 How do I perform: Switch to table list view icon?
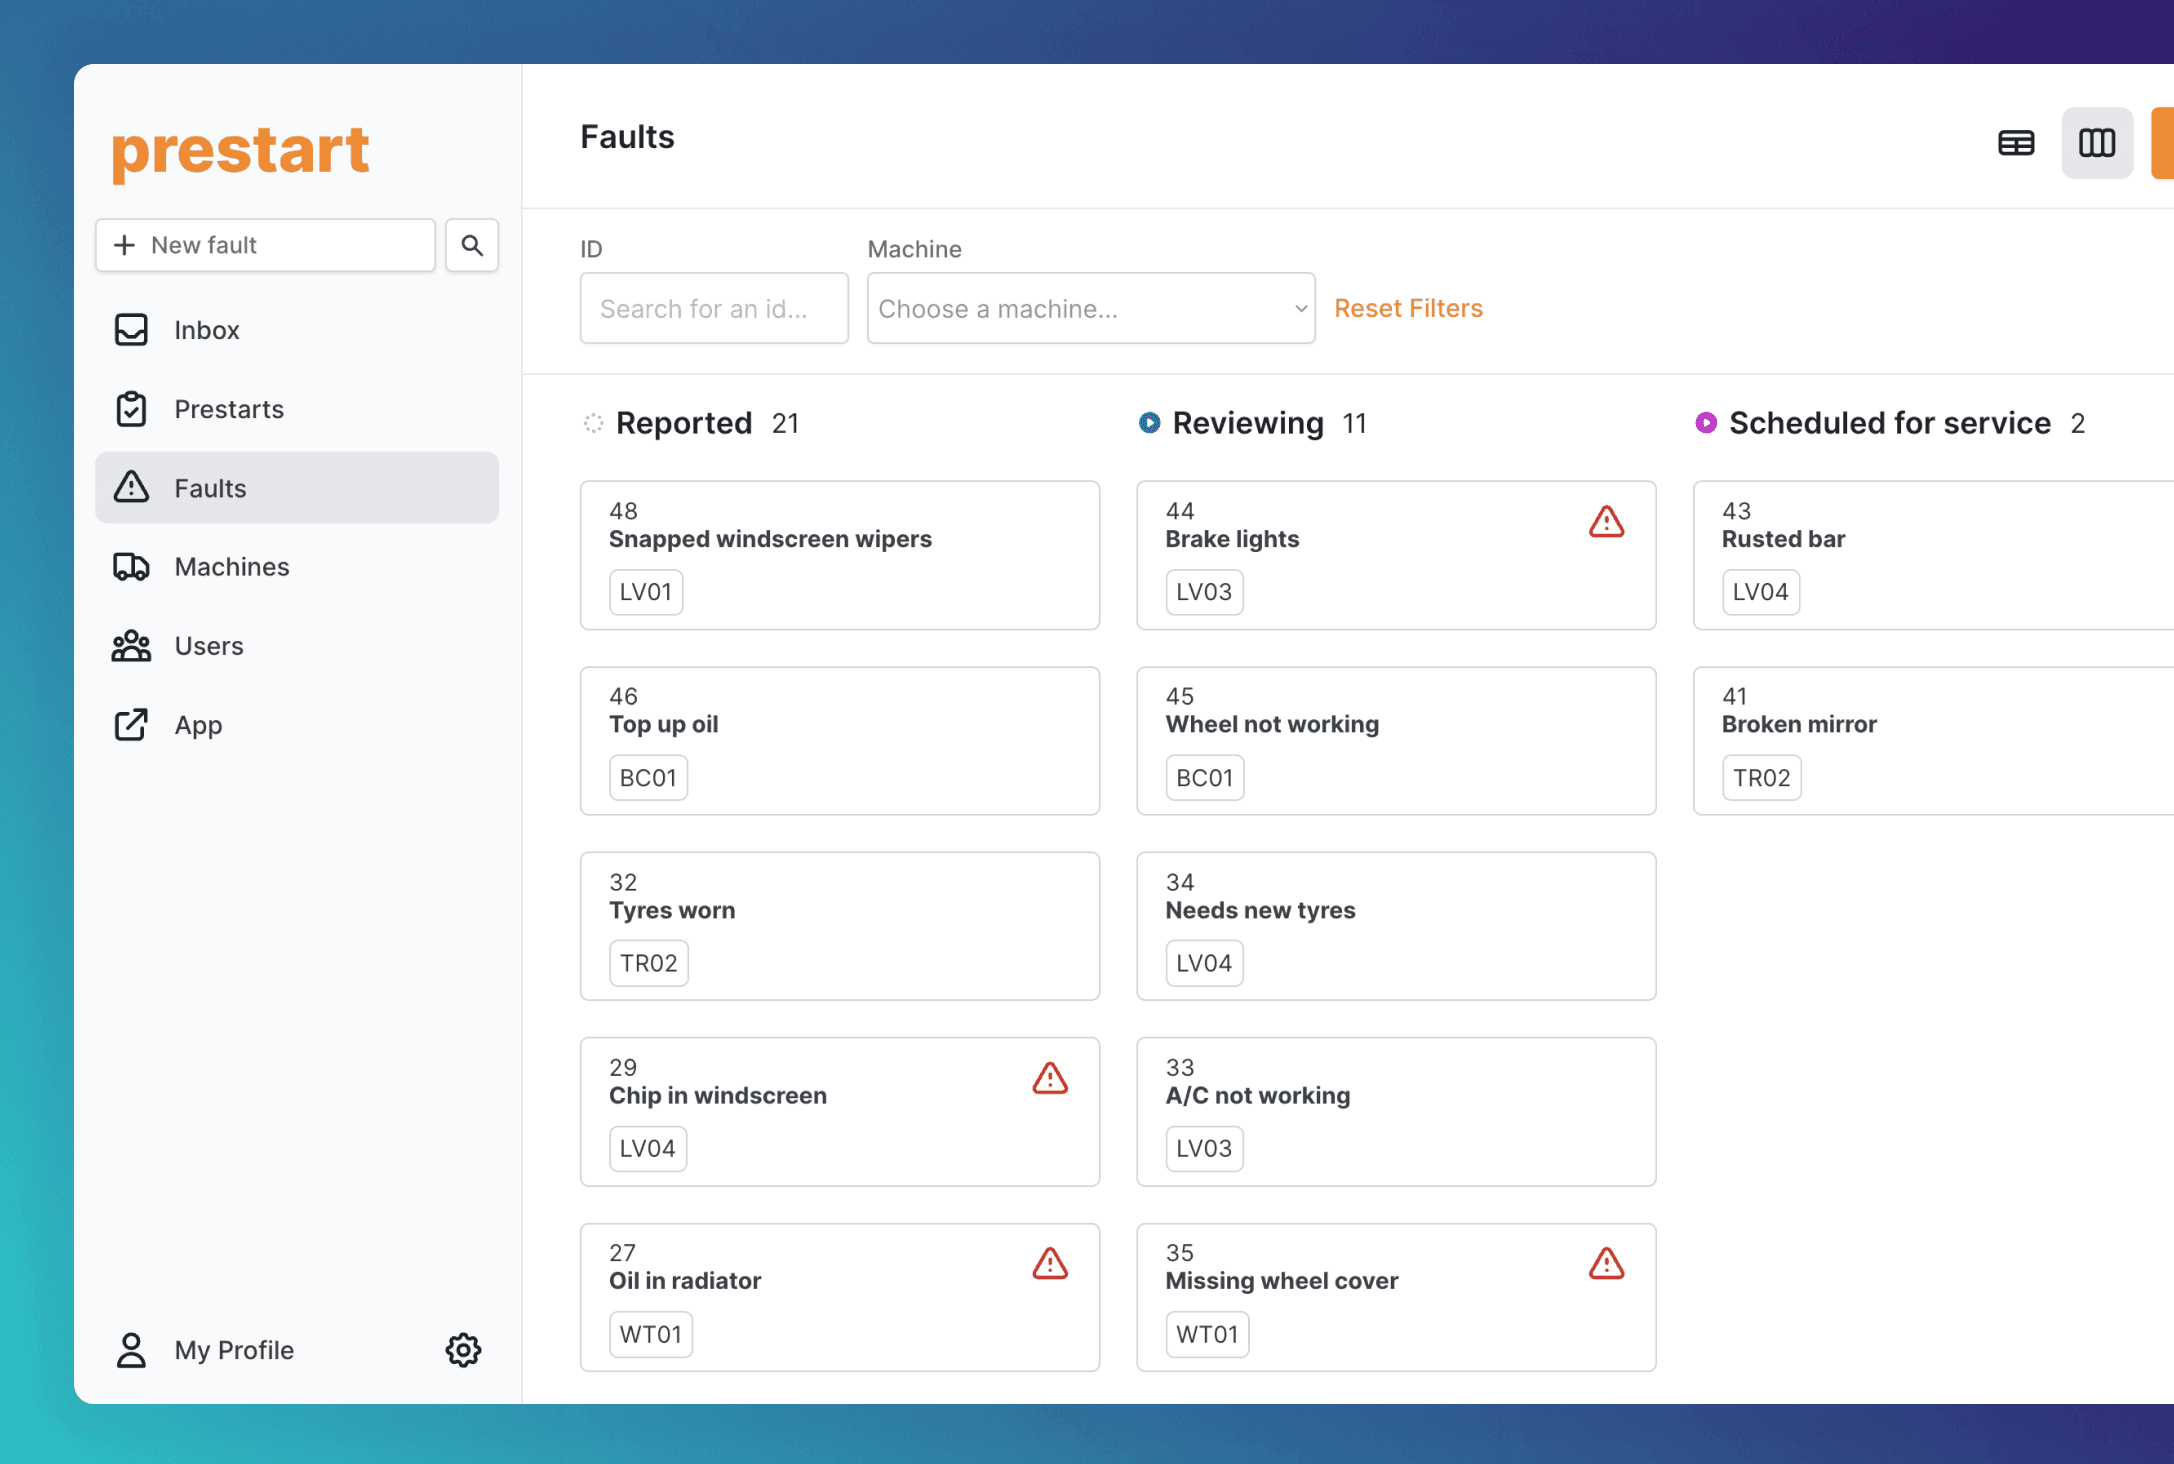point(2016,143)
